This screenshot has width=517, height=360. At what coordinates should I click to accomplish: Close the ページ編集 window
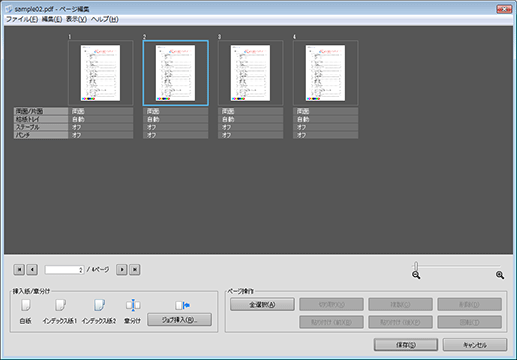pyautogui.click(x=504, y=9)
